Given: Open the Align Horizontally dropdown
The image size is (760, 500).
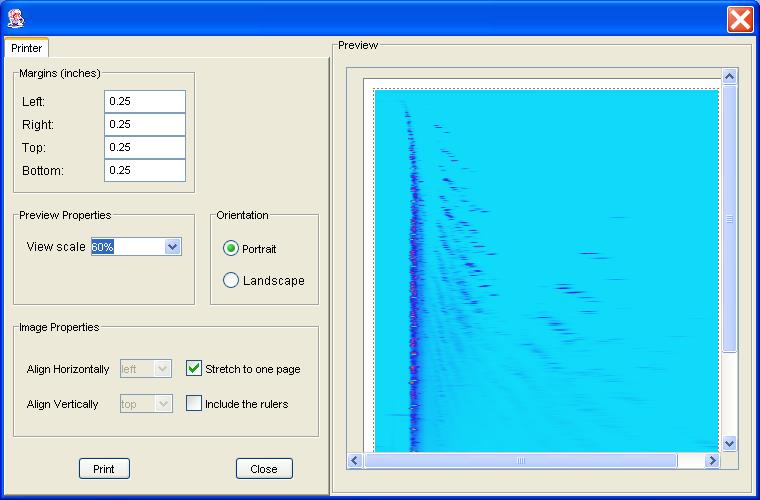Looking at the screenshot, I should 146,369.
